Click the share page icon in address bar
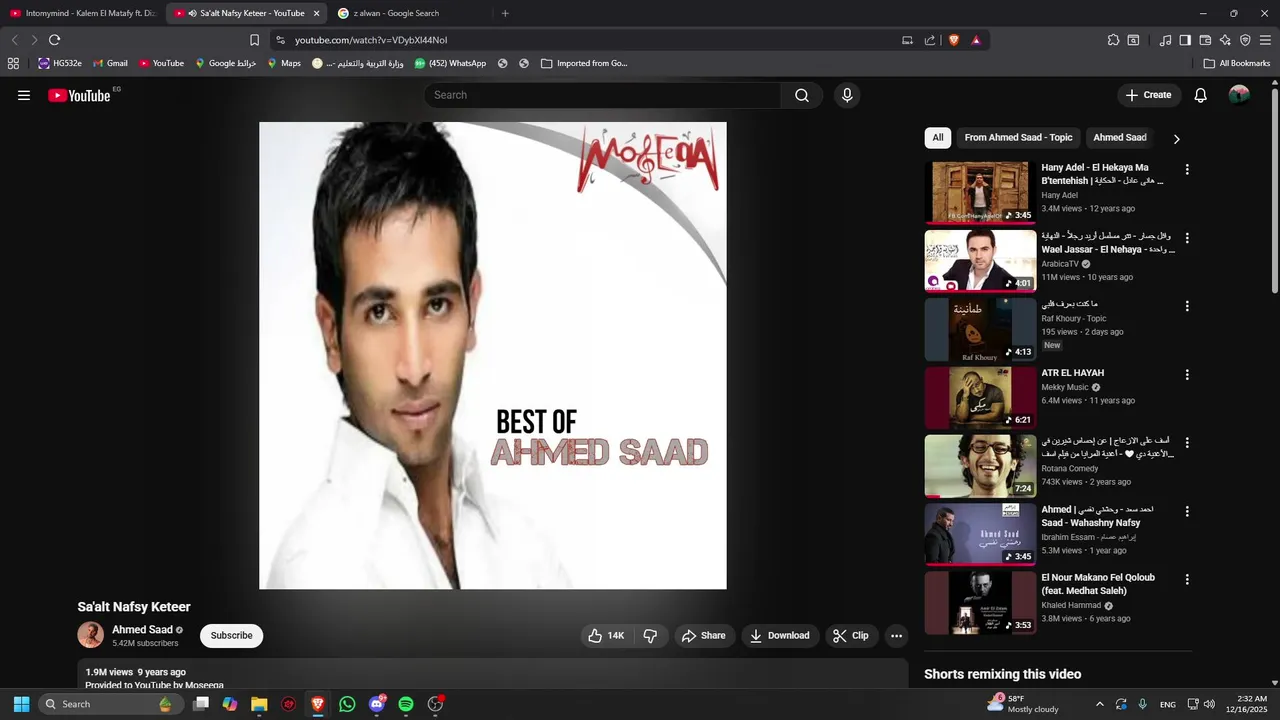The height and width of the screenshot is (720, 1280). 930,40
